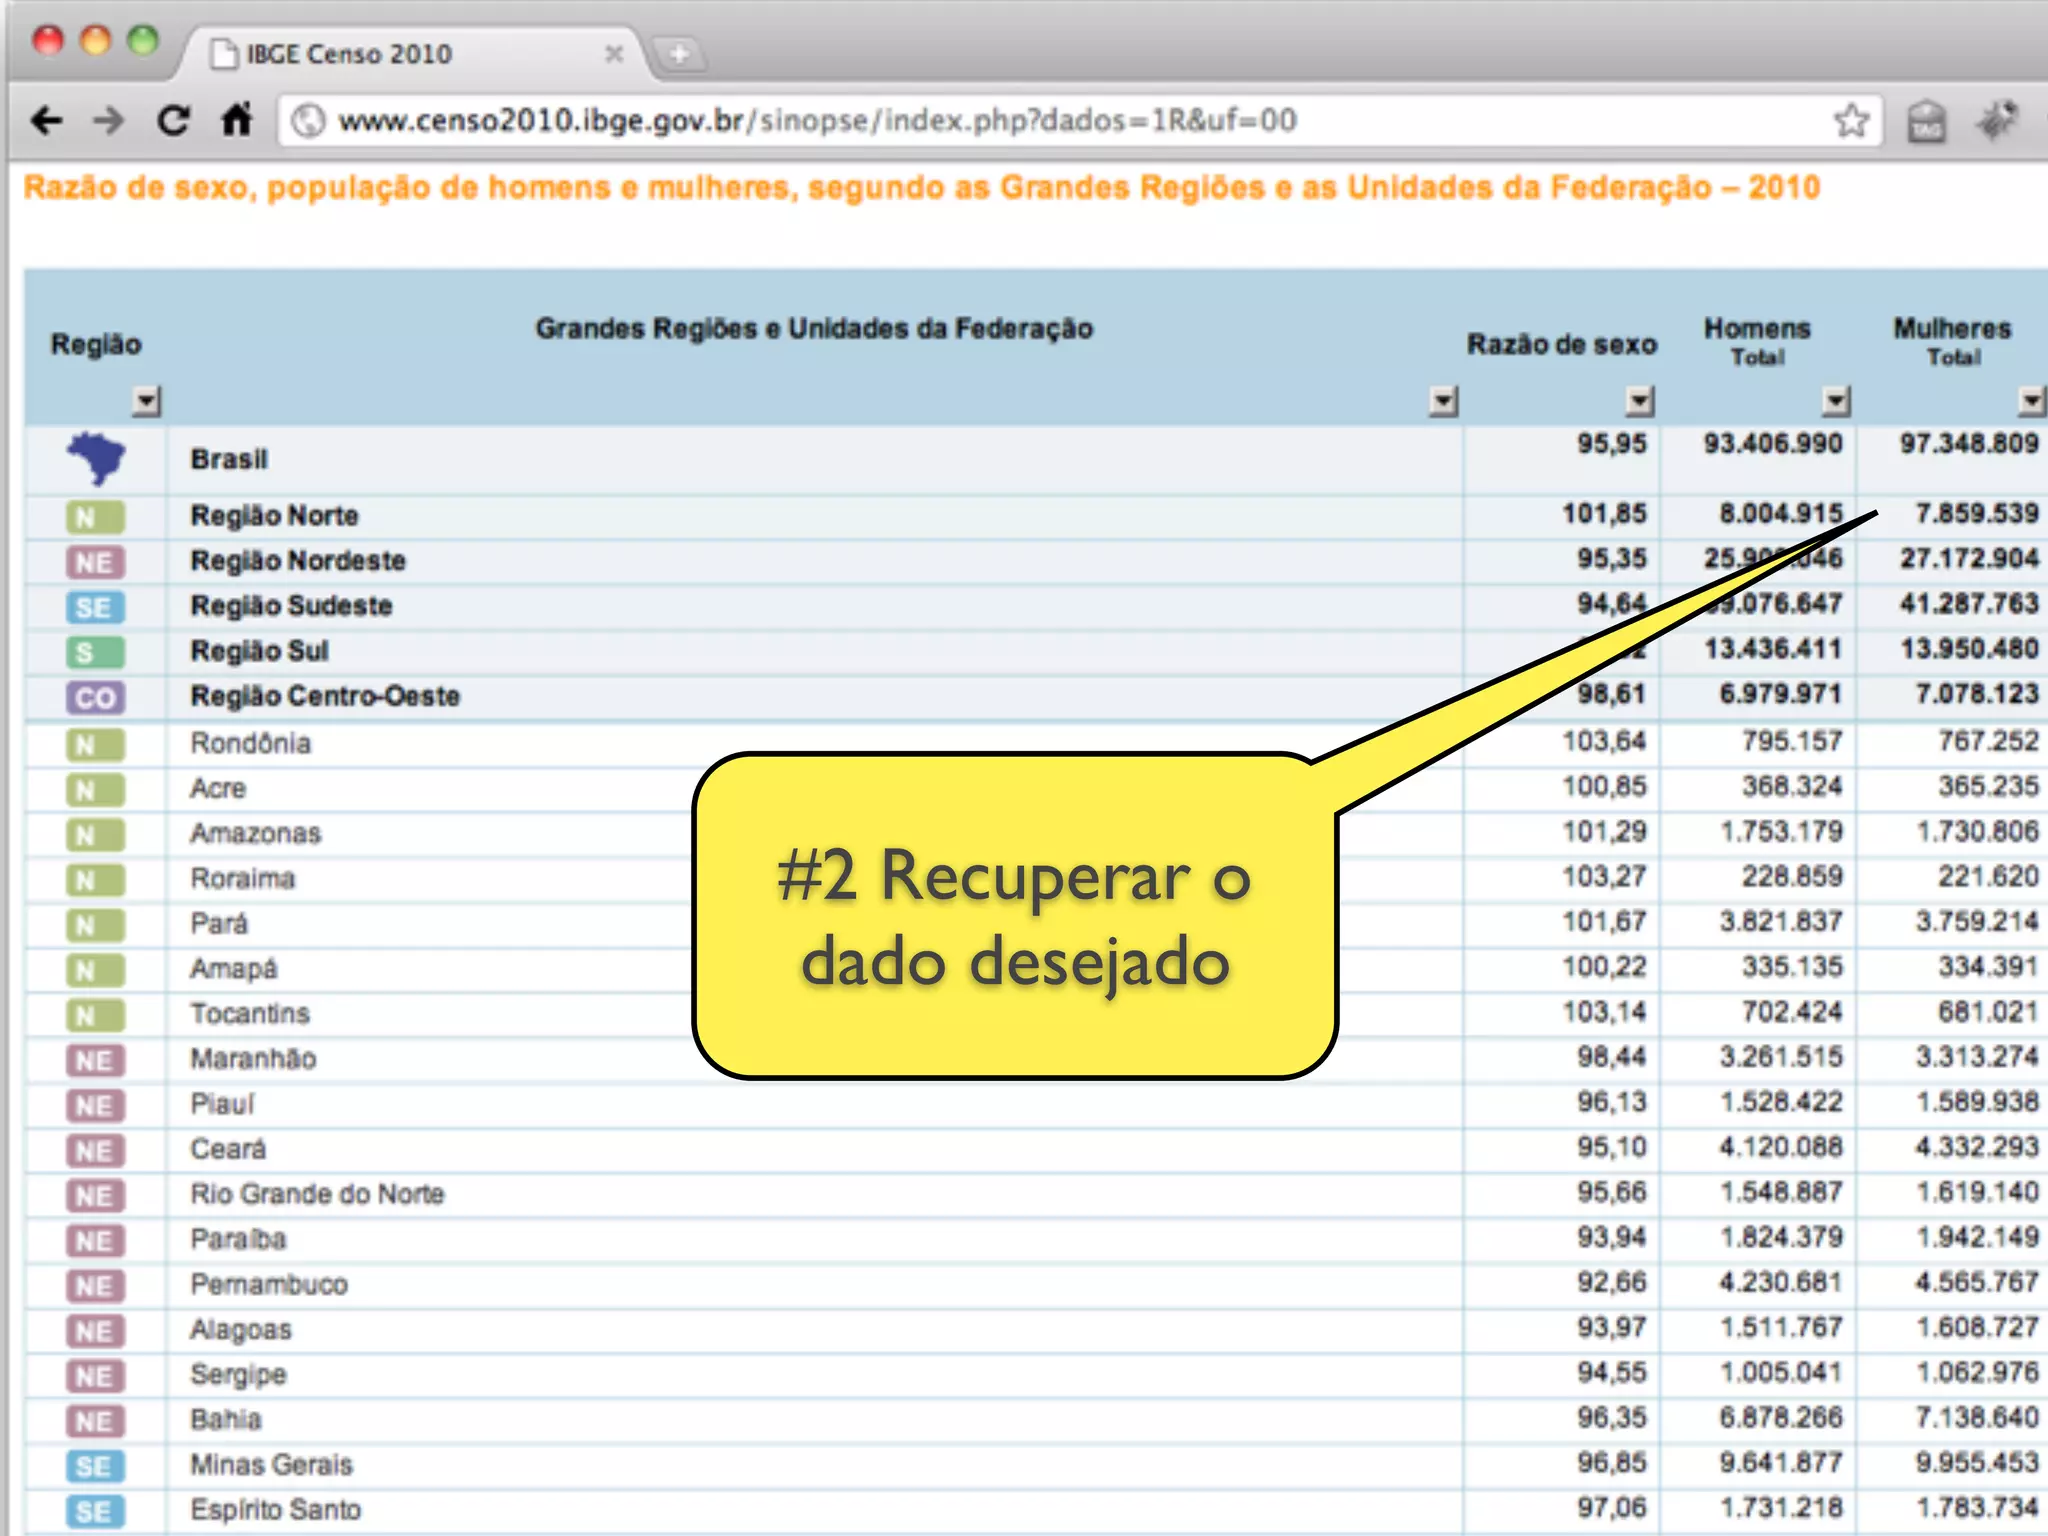
Task: Open the Homens Total filter dropdown
Action: click(1835, 401)
